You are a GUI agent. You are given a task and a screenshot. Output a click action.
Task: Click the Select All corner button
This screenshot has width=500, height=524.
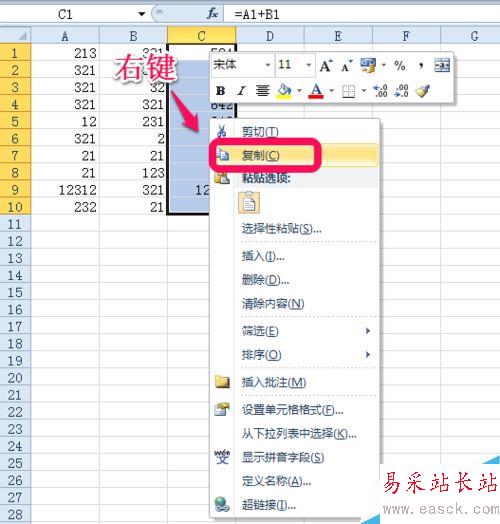(x=15, y=35)
